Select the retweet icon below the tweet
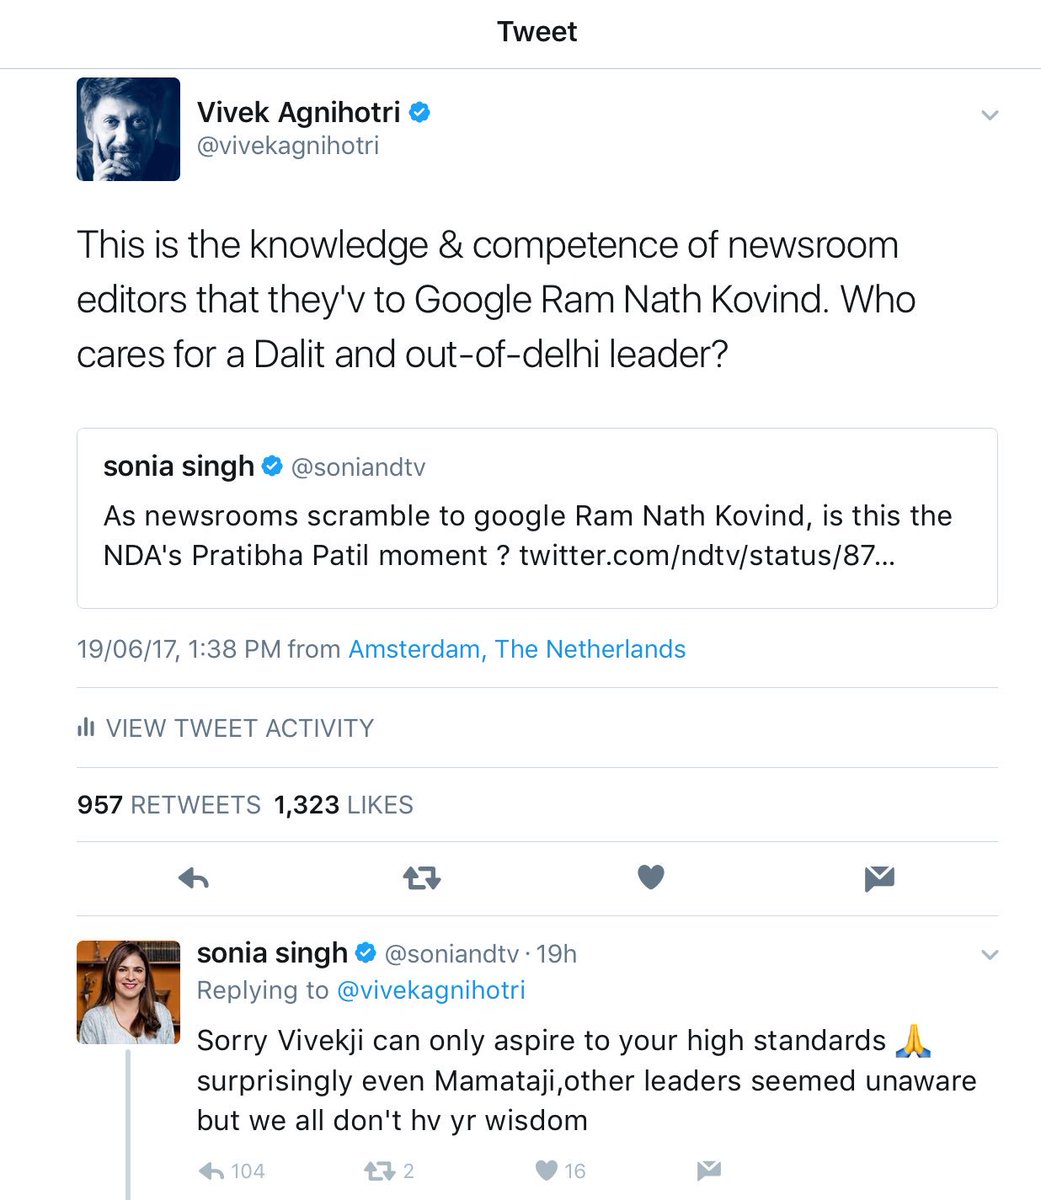 click(x=421, y=878)
